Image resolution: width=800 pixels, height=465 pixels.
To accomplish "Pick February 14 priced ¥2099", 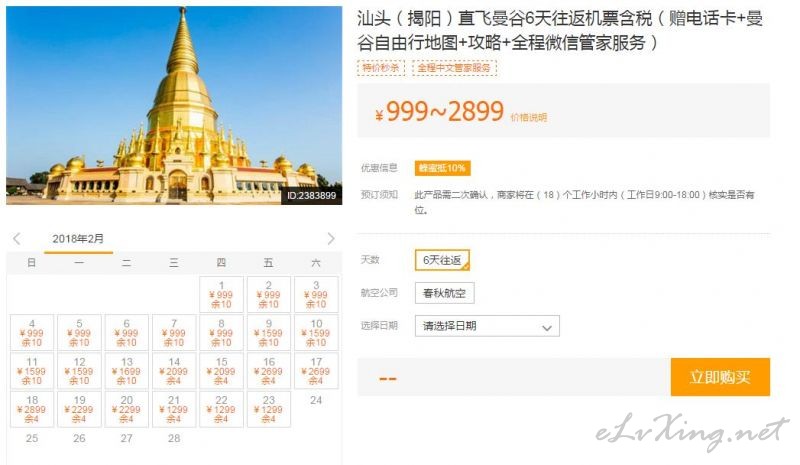I will pyautogui.click(x=174, y=371).
